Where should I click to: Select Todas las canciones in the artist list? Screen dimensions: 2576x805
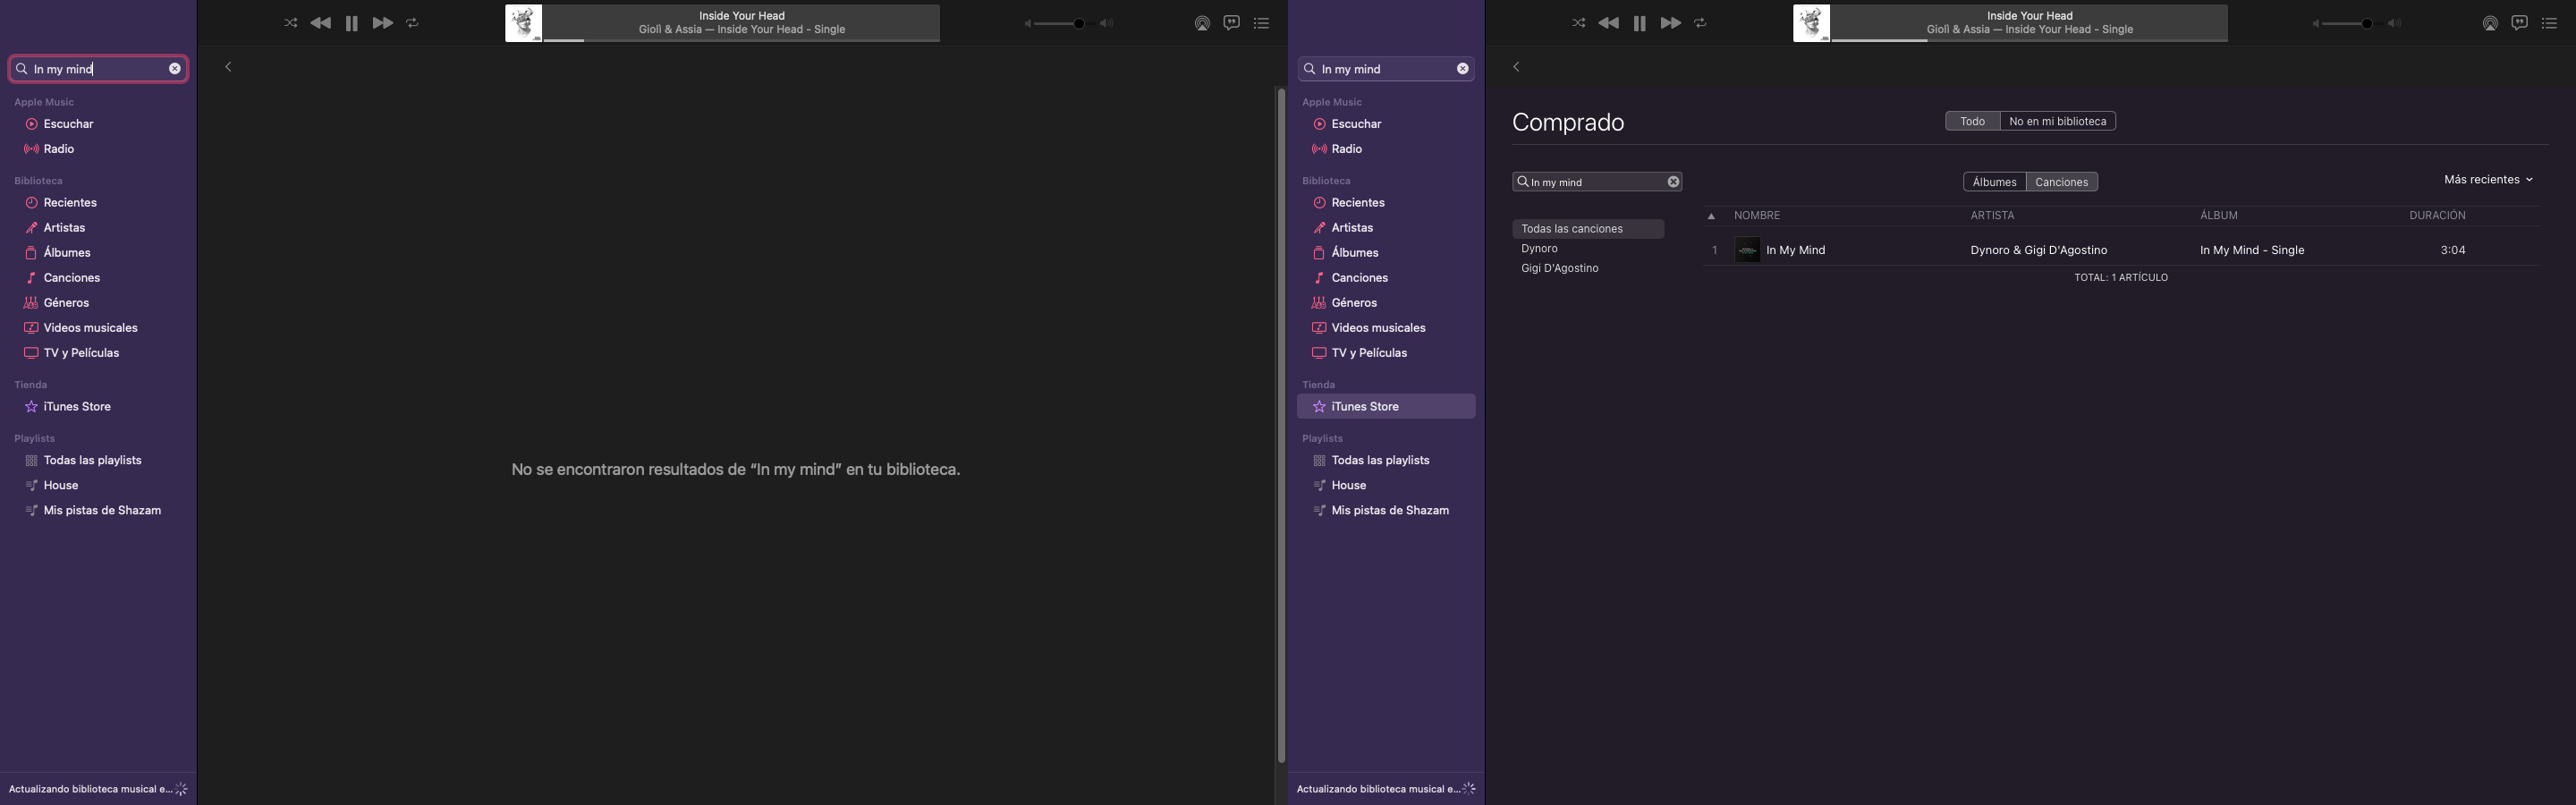(x=1588, y=229)
